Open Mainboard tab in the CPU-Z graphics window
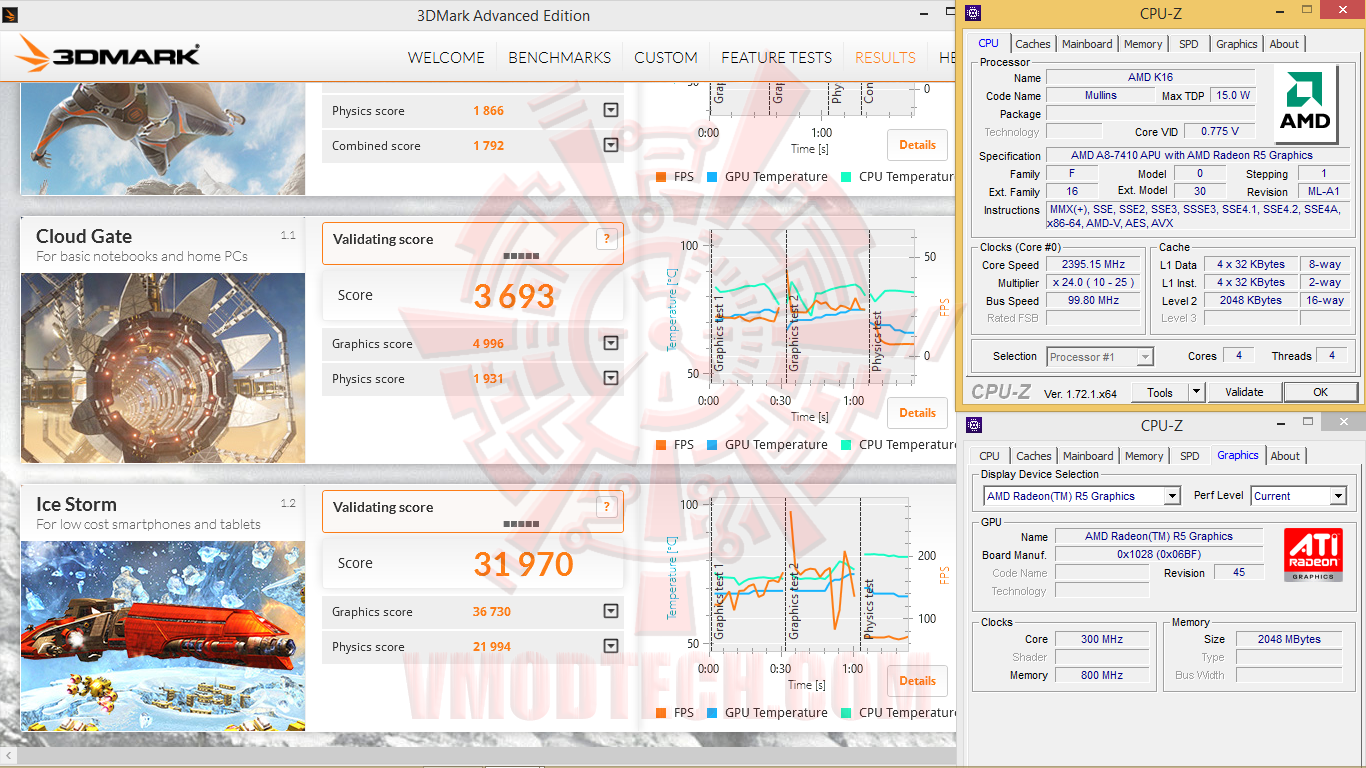This screenshot has height=768, width=1366. click(x=1088, y=456)
